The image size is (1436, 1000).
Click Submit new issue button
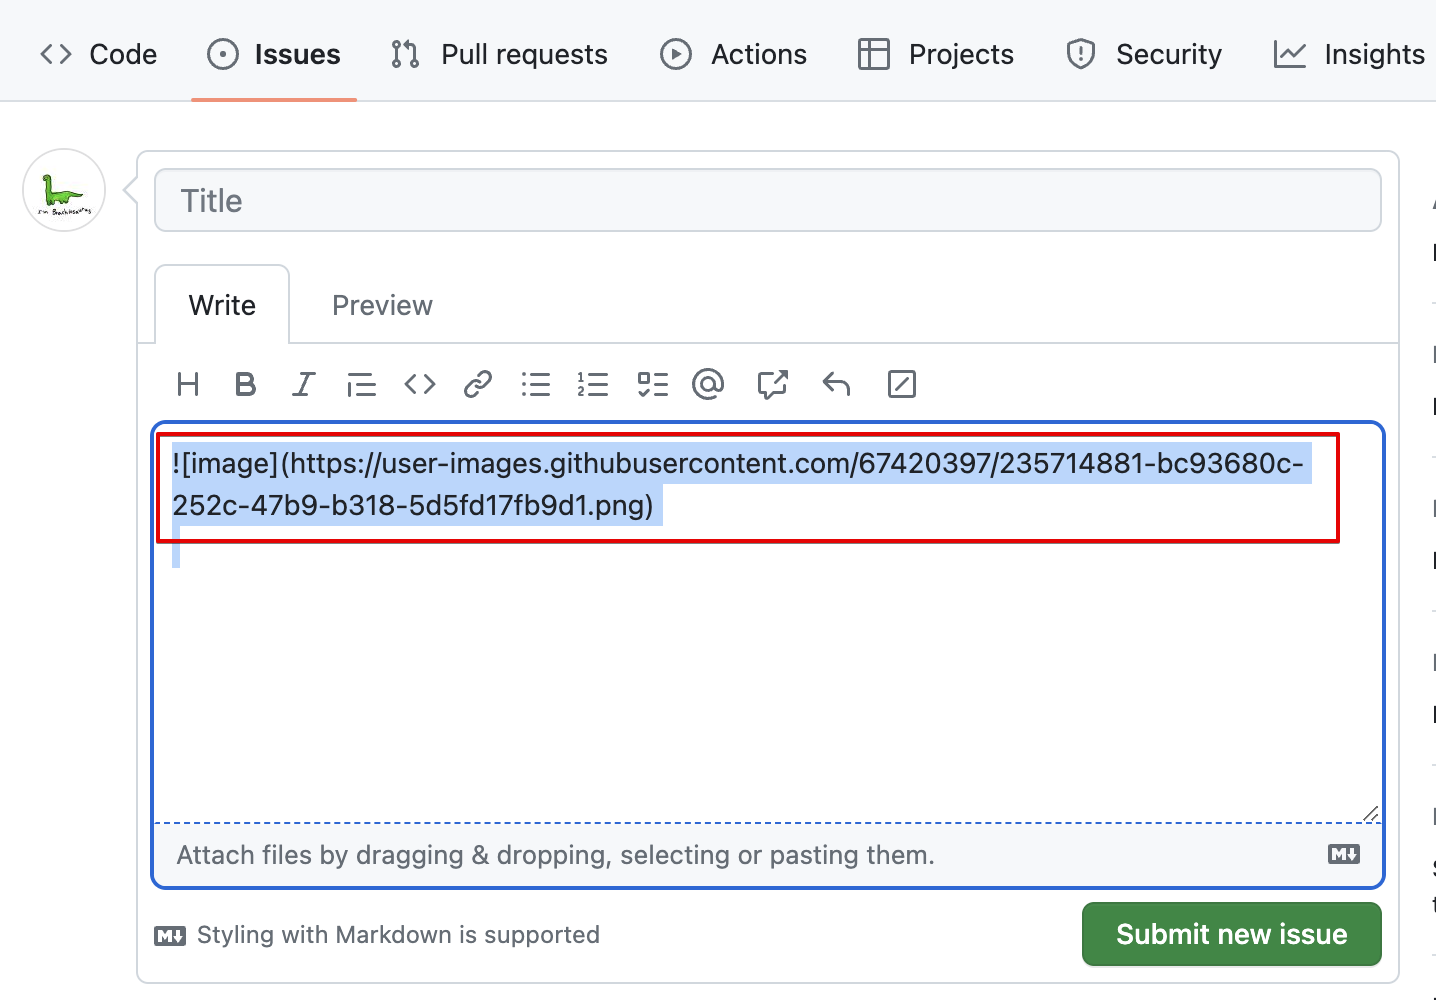coord(1232,934)
